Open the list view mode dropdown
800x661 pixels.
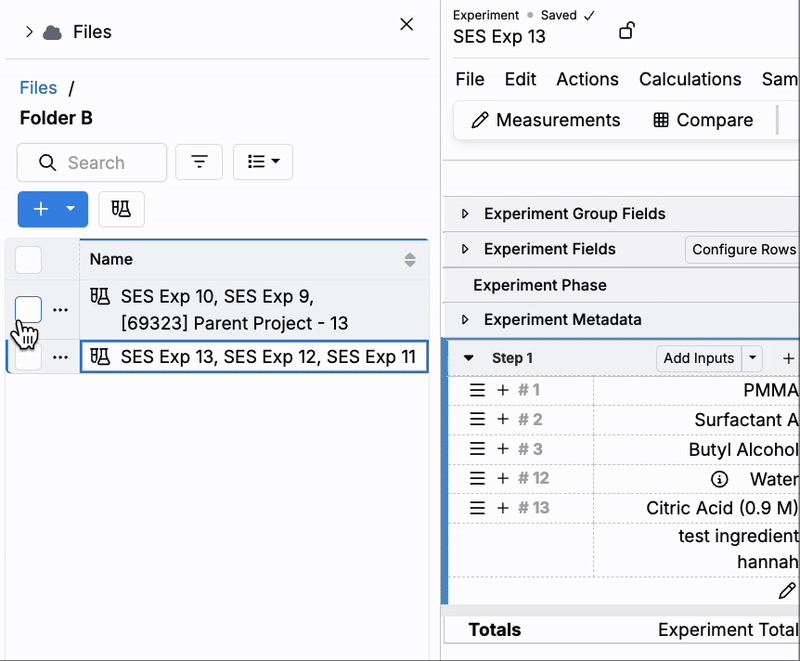pos(263,162)
